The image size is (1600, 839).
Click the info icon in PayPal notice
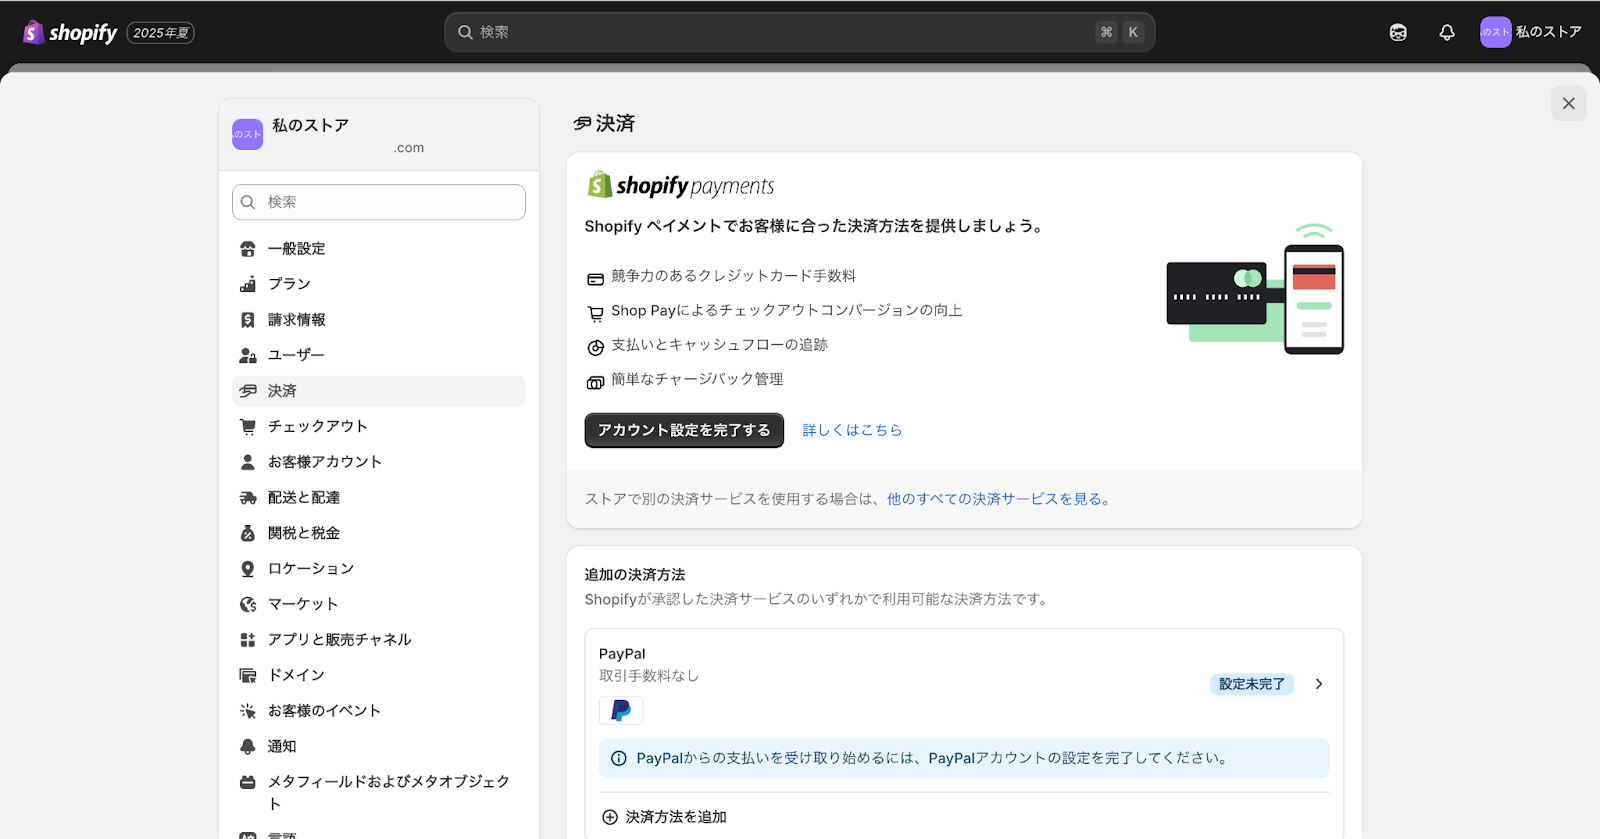(619, 758)
